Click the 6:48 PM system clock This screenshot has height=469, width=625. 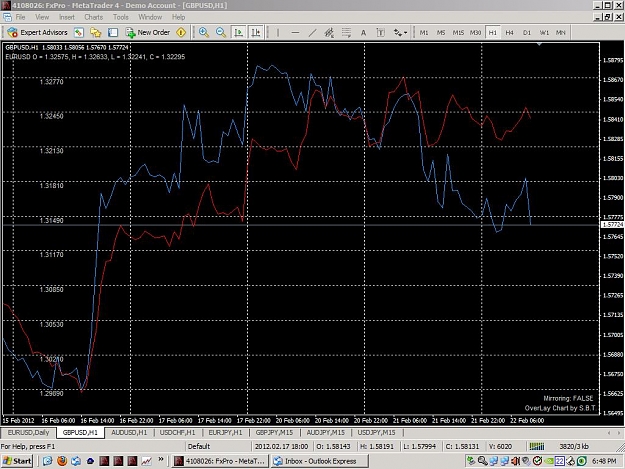[604, 461]
